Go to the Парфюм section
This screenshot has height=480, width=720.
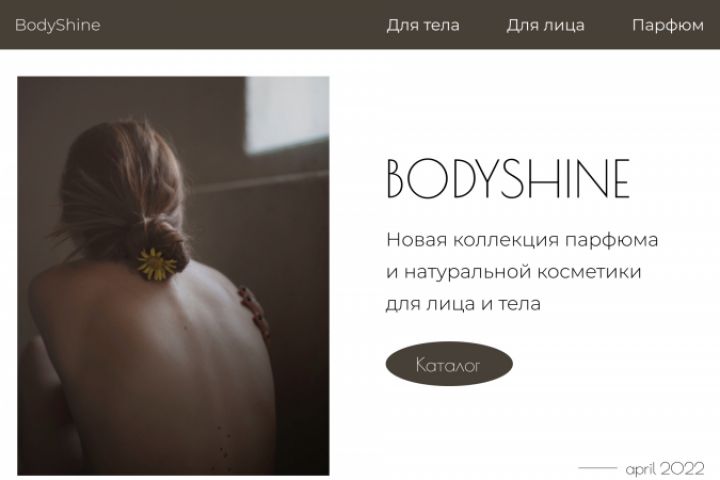pos(667,25)
